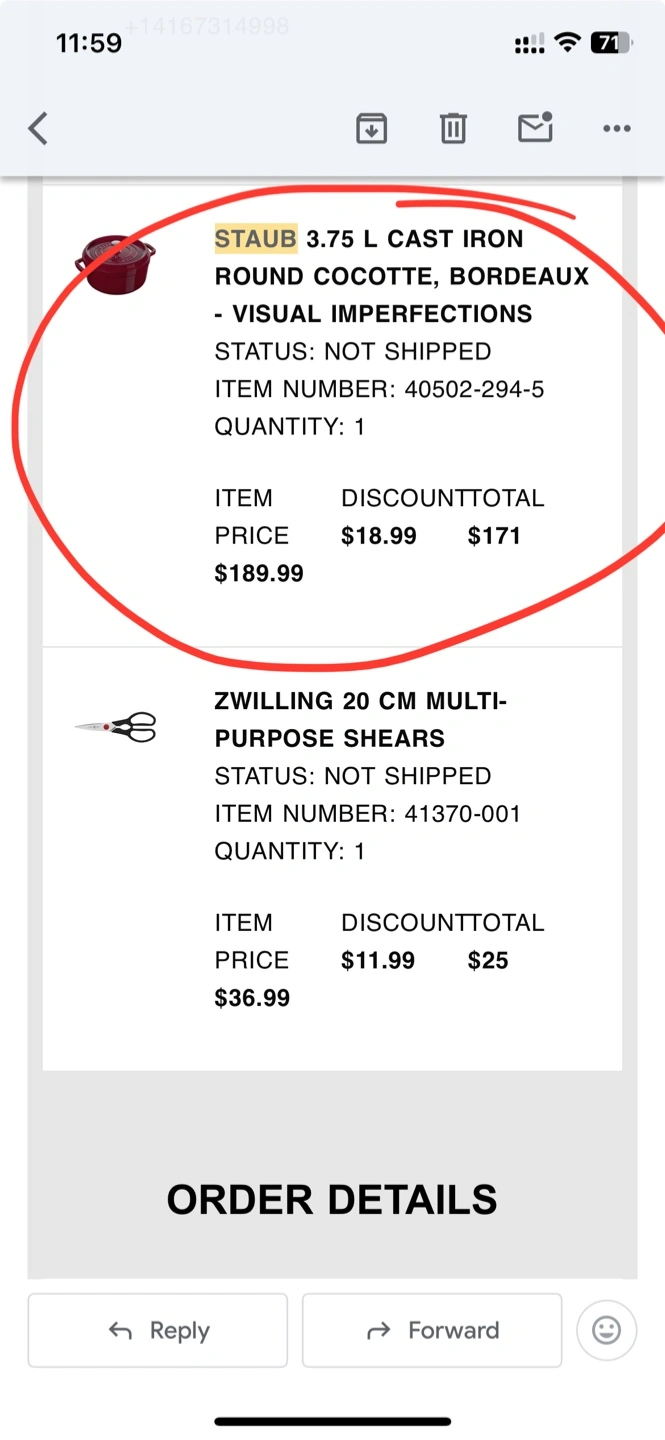The width and height of the screenshot is (665, 1440).
Task: Tap the back arrow icon
Action: coord(38,129)
